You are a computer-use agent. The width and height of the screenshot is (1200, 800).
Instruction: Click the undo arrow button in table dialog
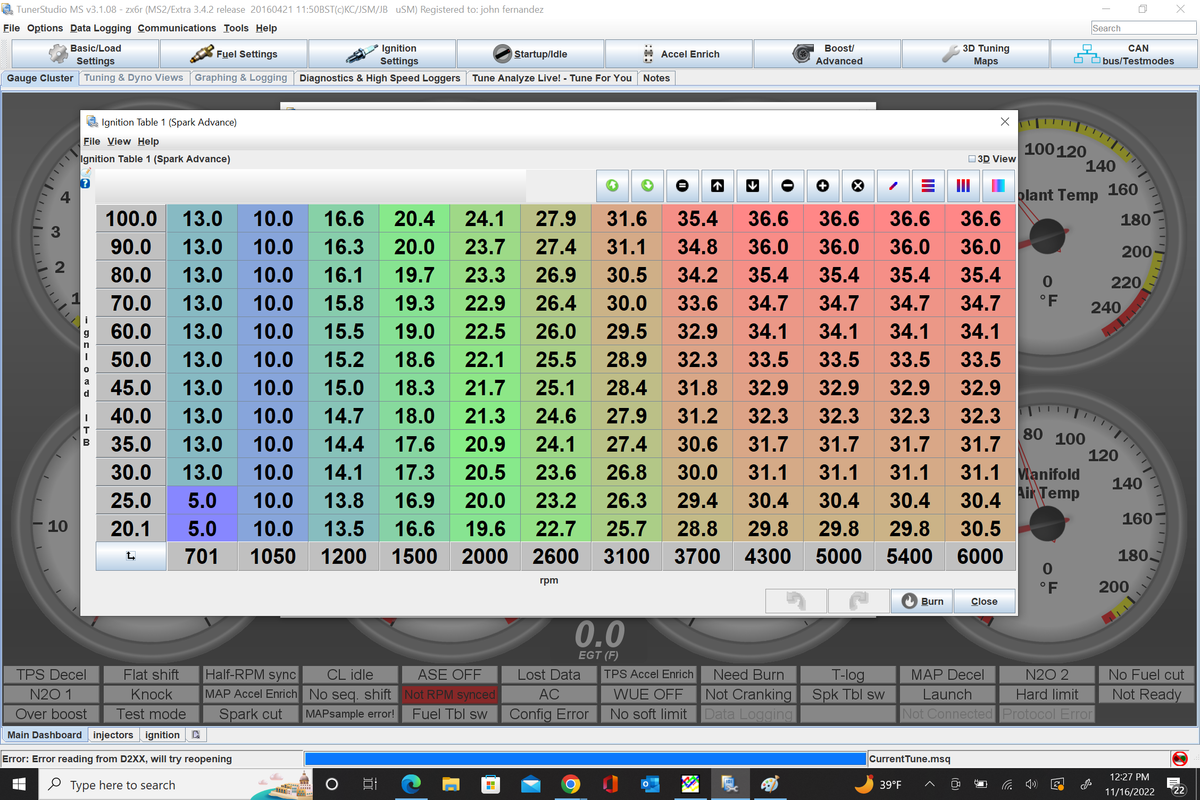796,601
